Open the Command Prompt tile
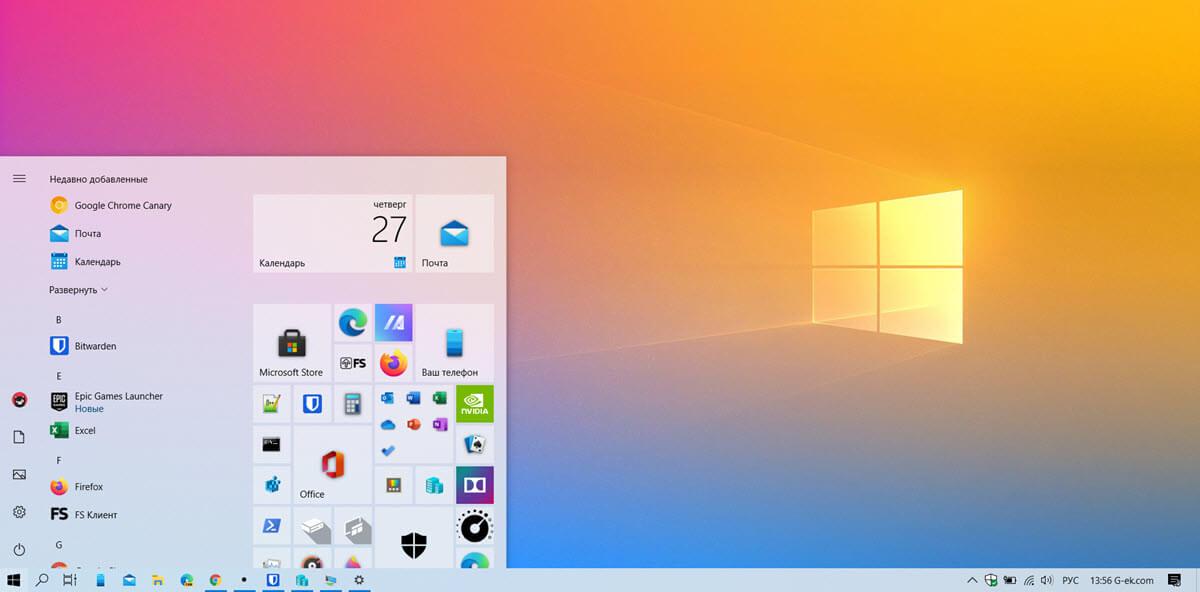Screen dimensions: 1200x592 point(271,444)
